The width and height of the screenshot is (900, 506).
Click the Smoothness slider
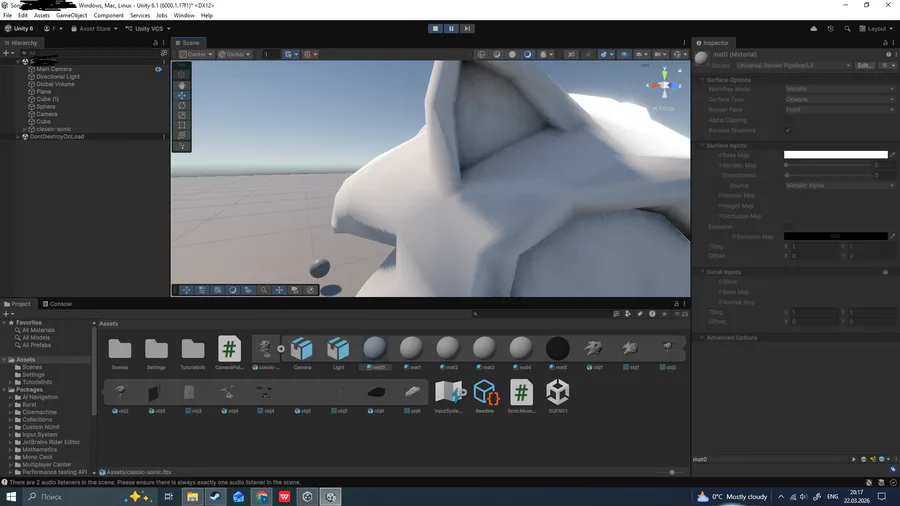tap(828, 176)
